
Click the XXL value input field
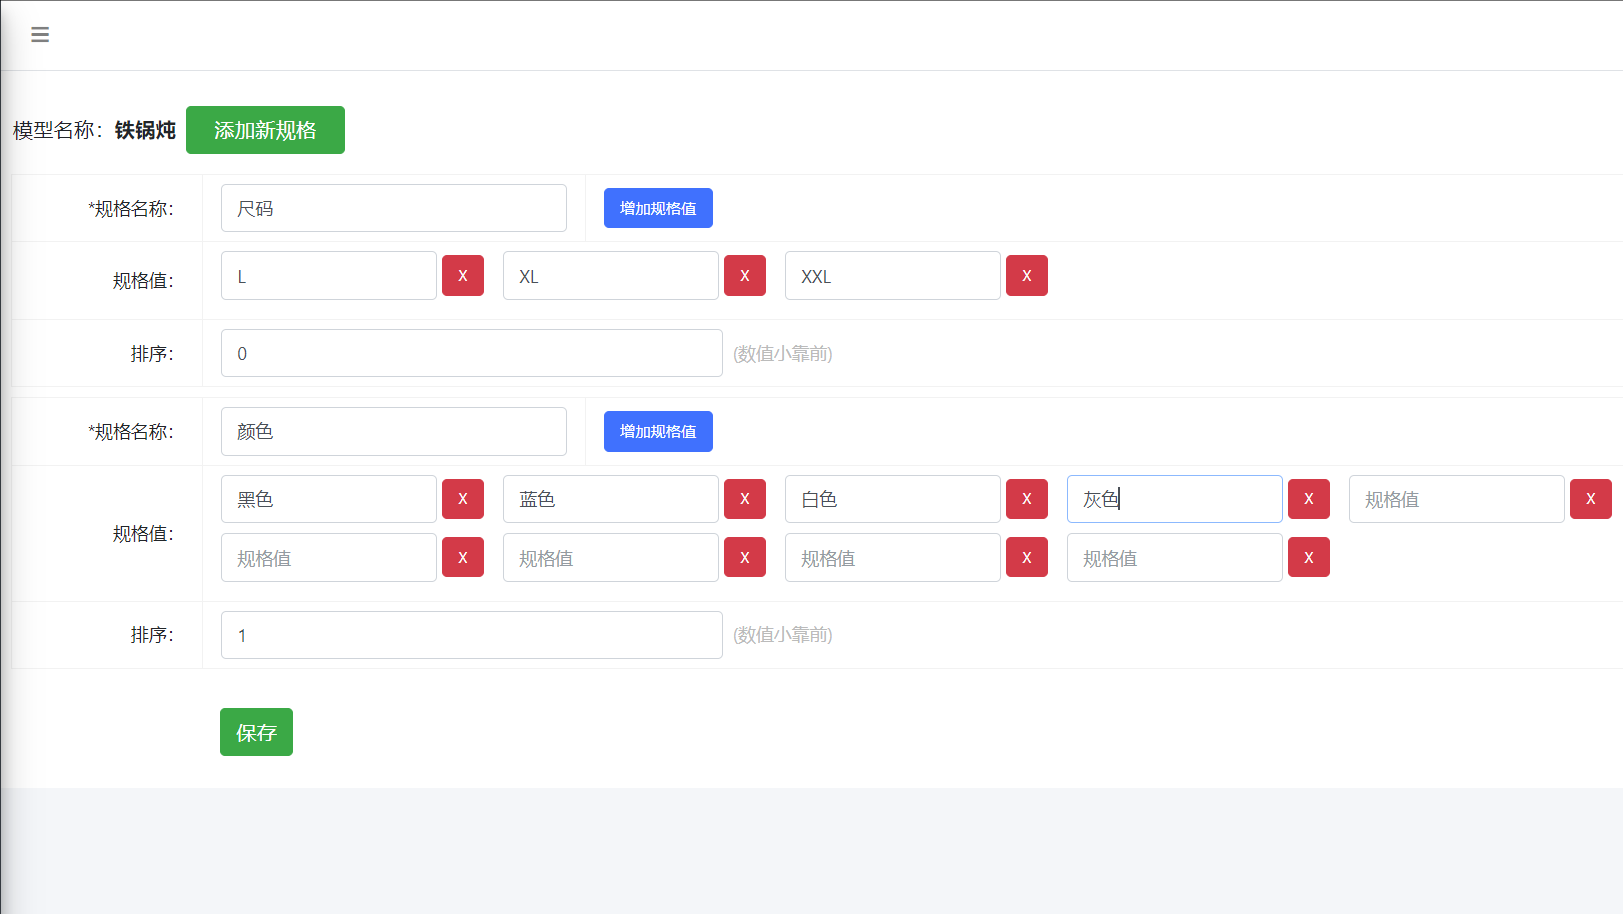coord(892,276)
